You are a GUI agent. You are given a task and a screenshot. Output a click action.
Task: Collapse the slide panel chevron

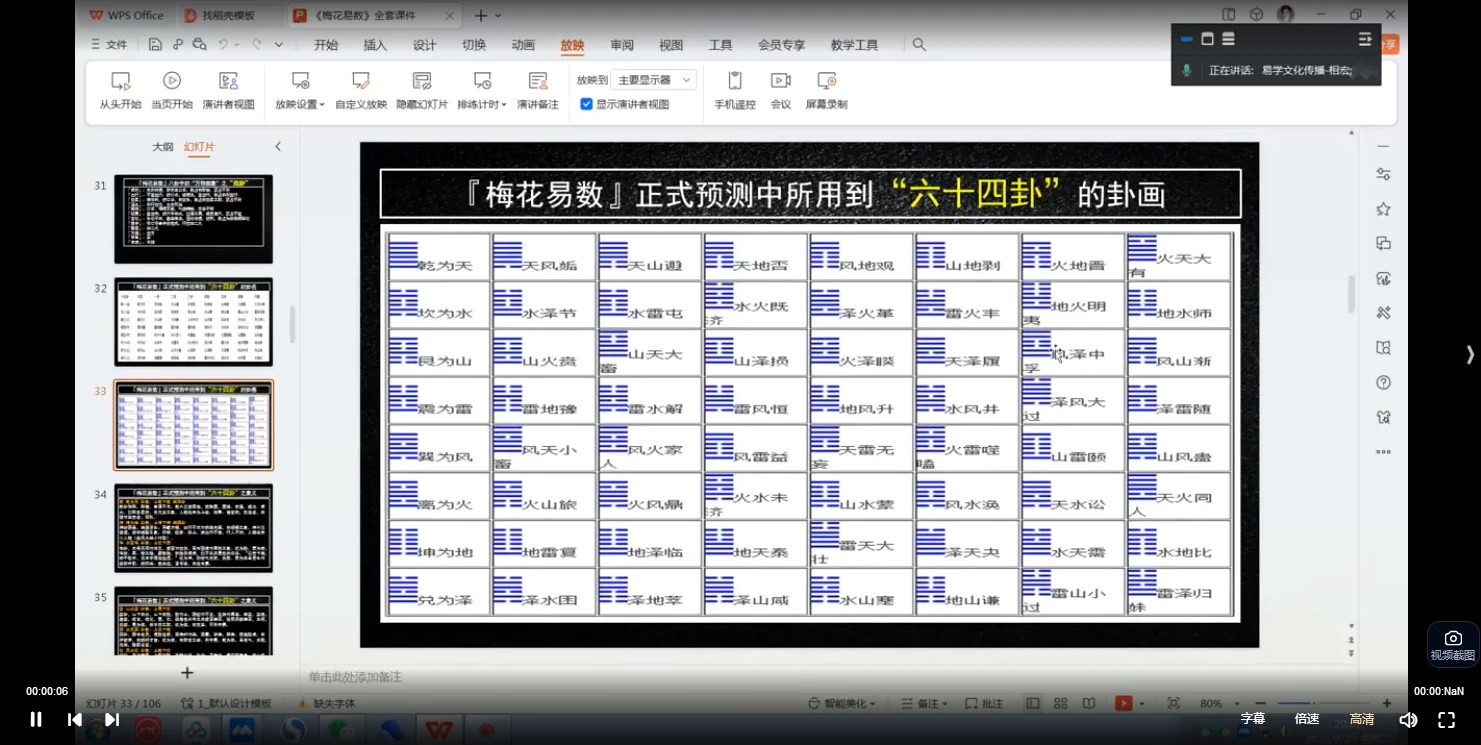pyautogui.click(x=278, y=146)
